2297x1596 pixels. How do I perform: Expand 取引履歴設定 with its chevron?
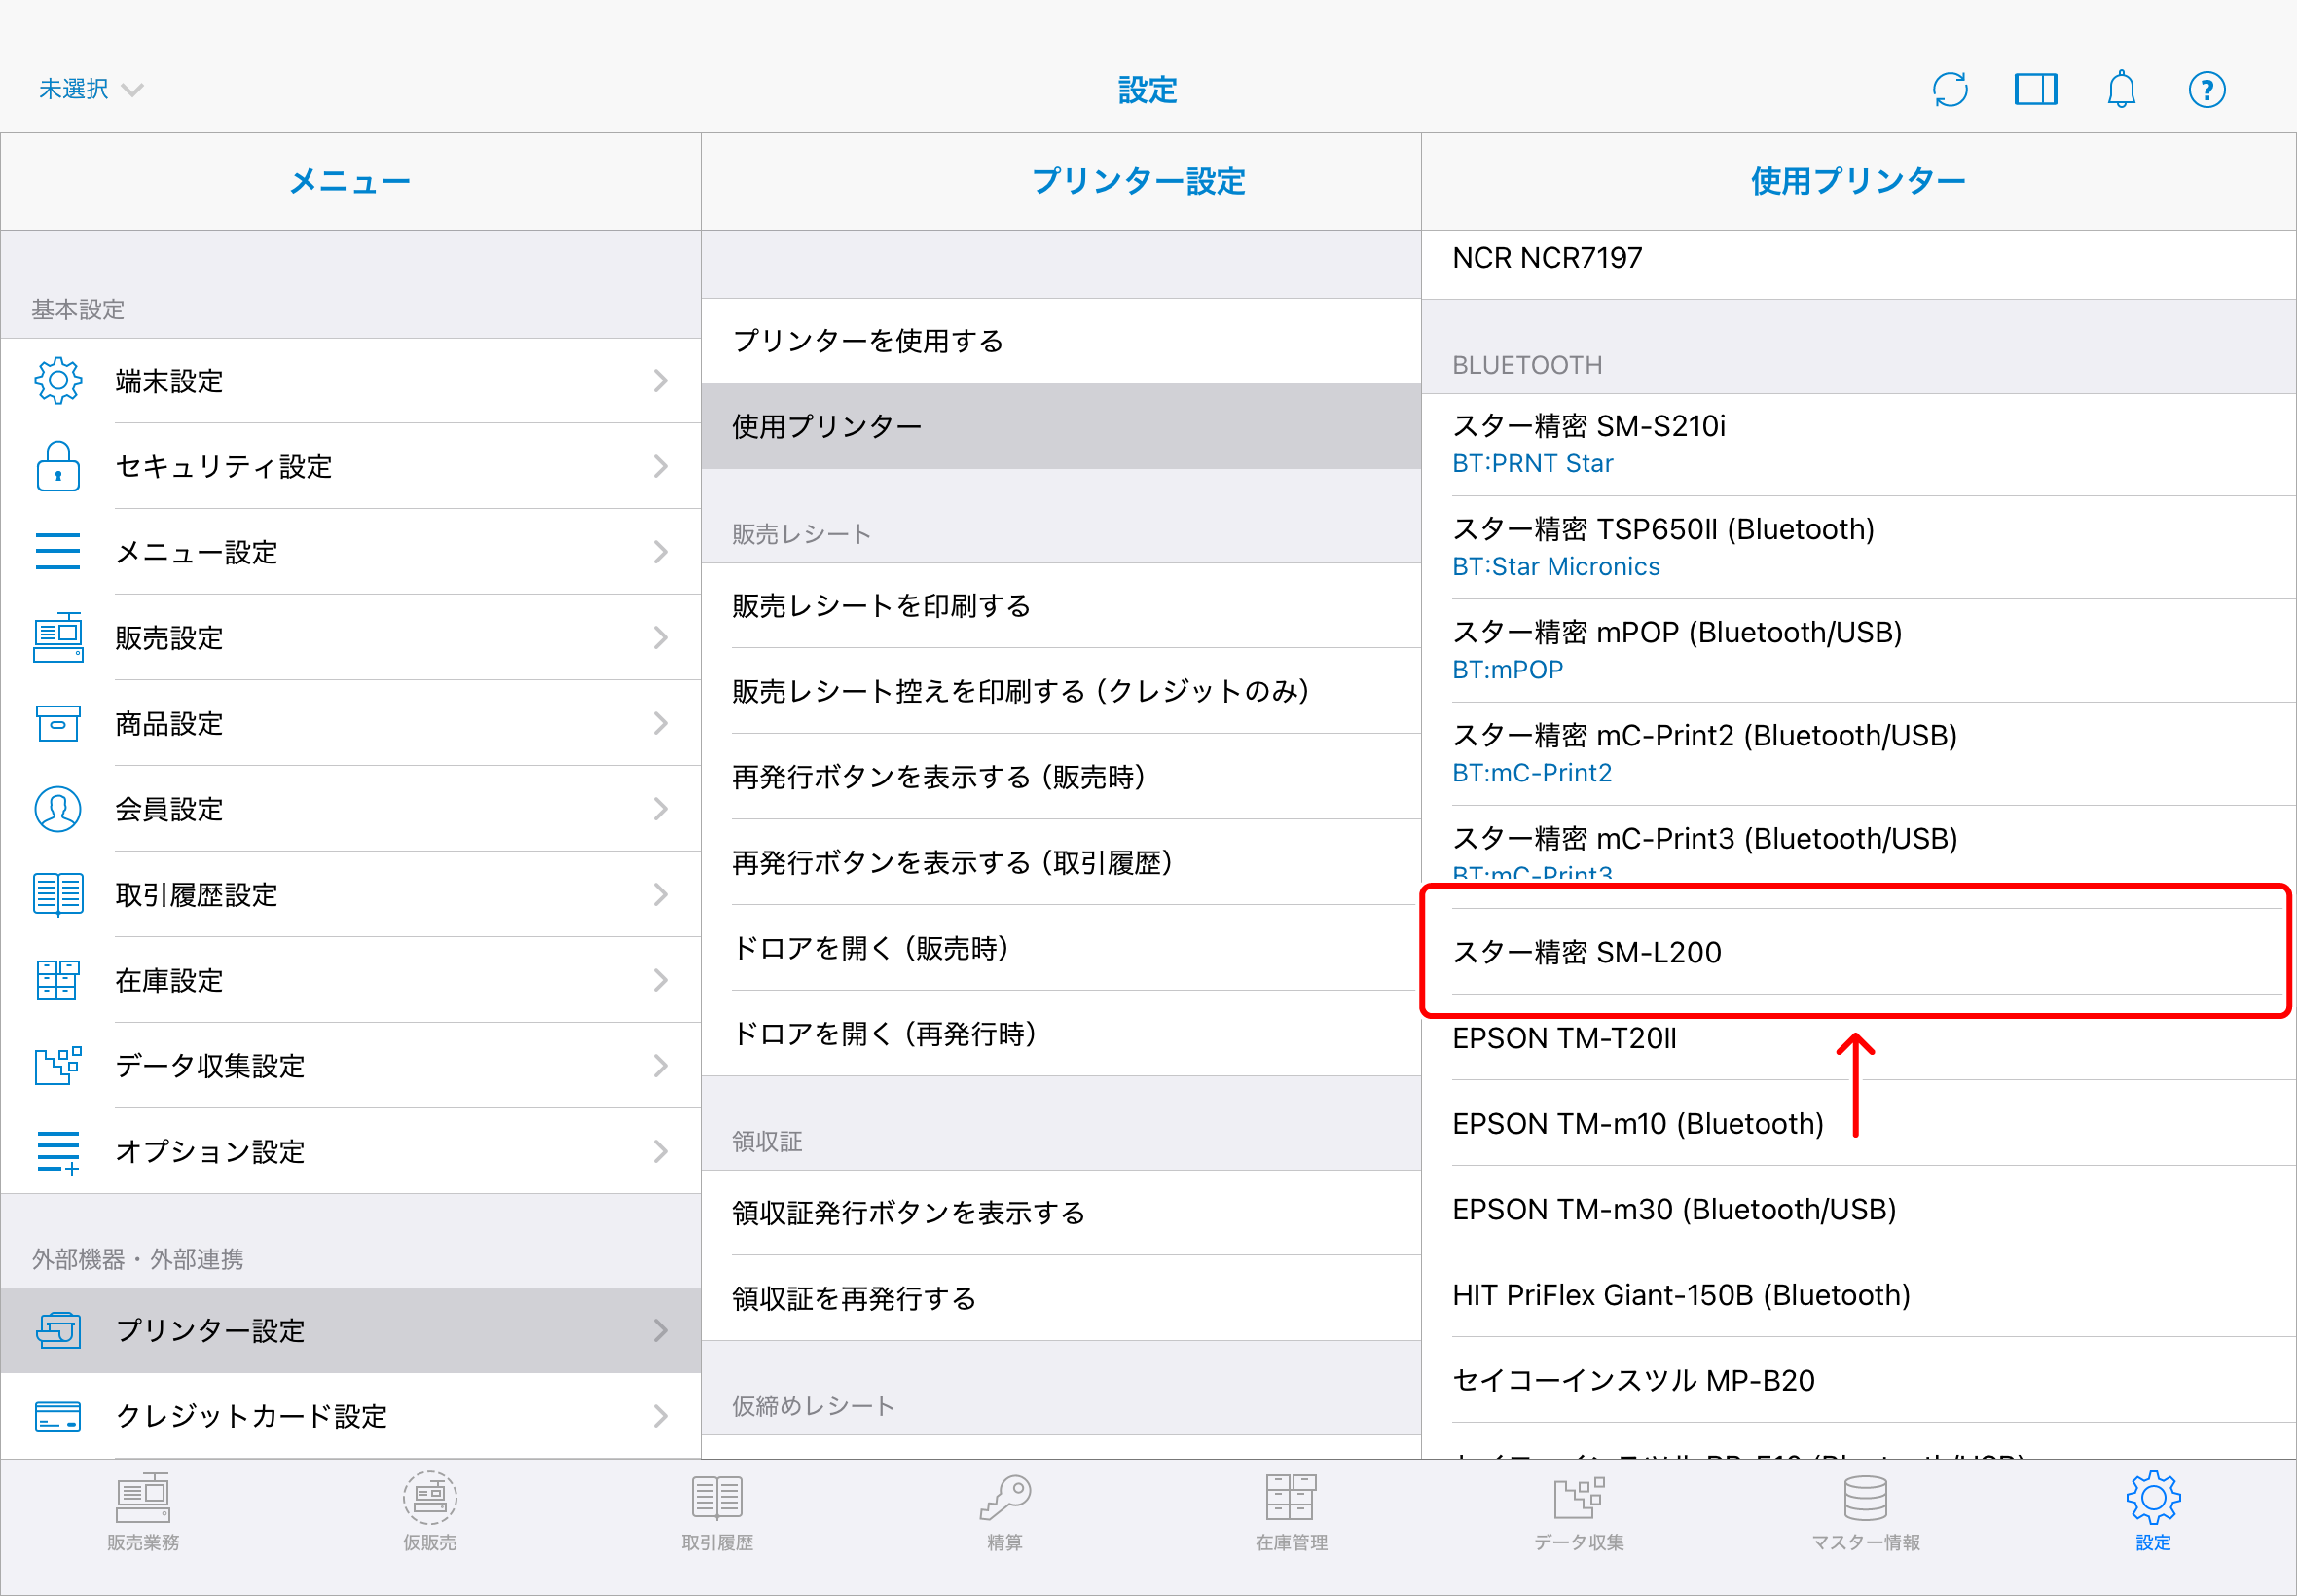pos(660,895)
